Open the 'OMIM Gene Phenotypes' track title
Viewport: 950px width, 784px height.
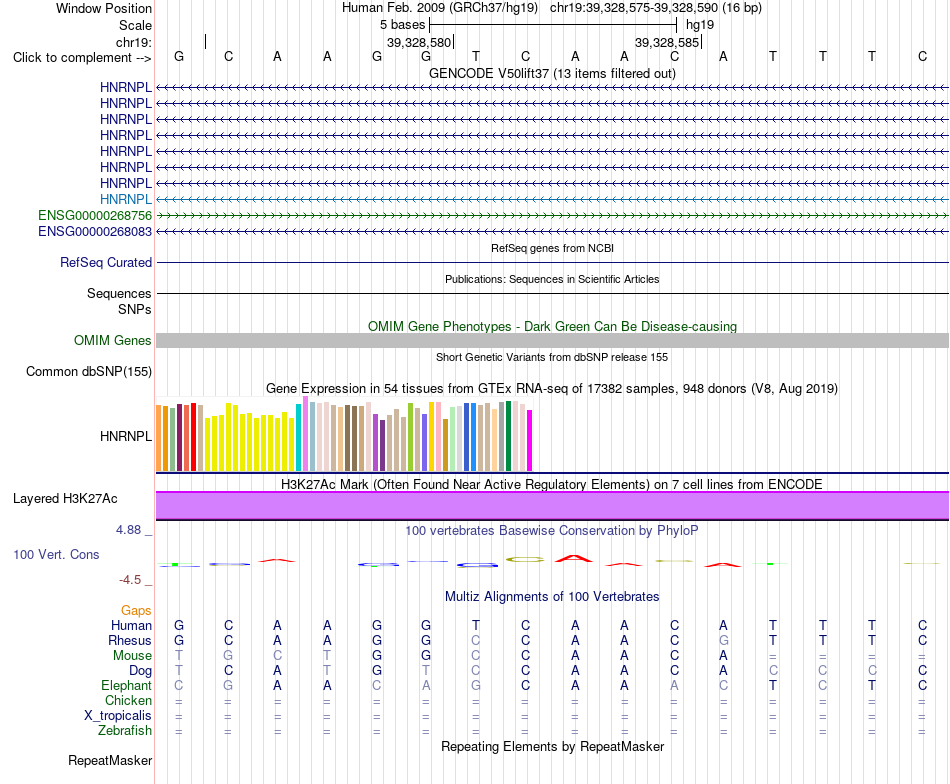pos(552,327)
